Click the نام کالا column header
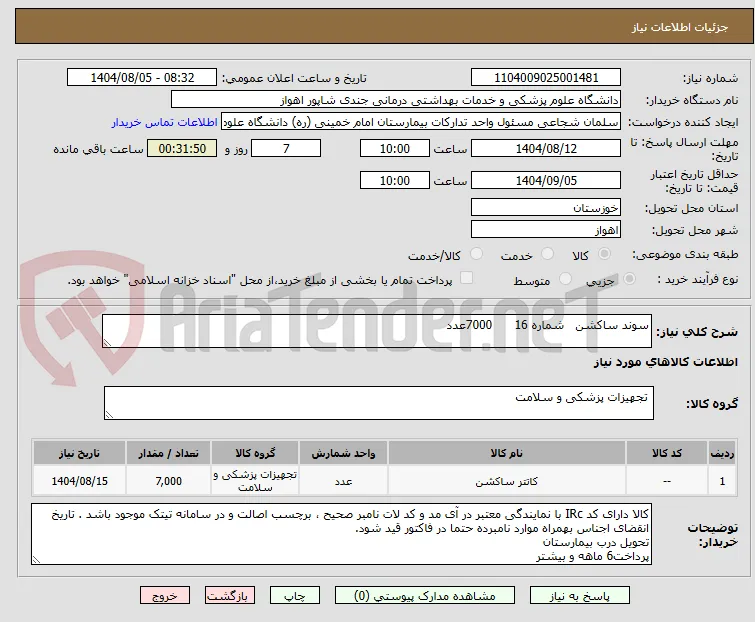Screen dimensions: 755x622 point(507,454)
